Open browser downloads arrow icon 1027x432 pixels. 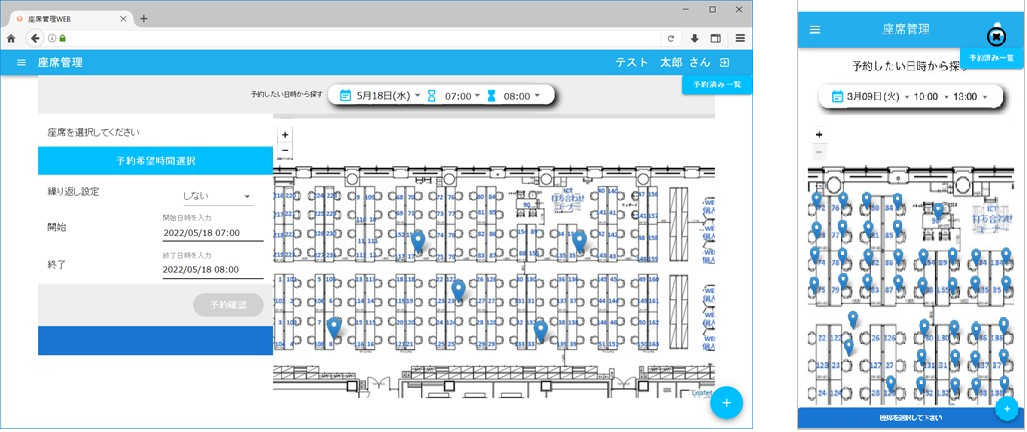pos(695,39)
